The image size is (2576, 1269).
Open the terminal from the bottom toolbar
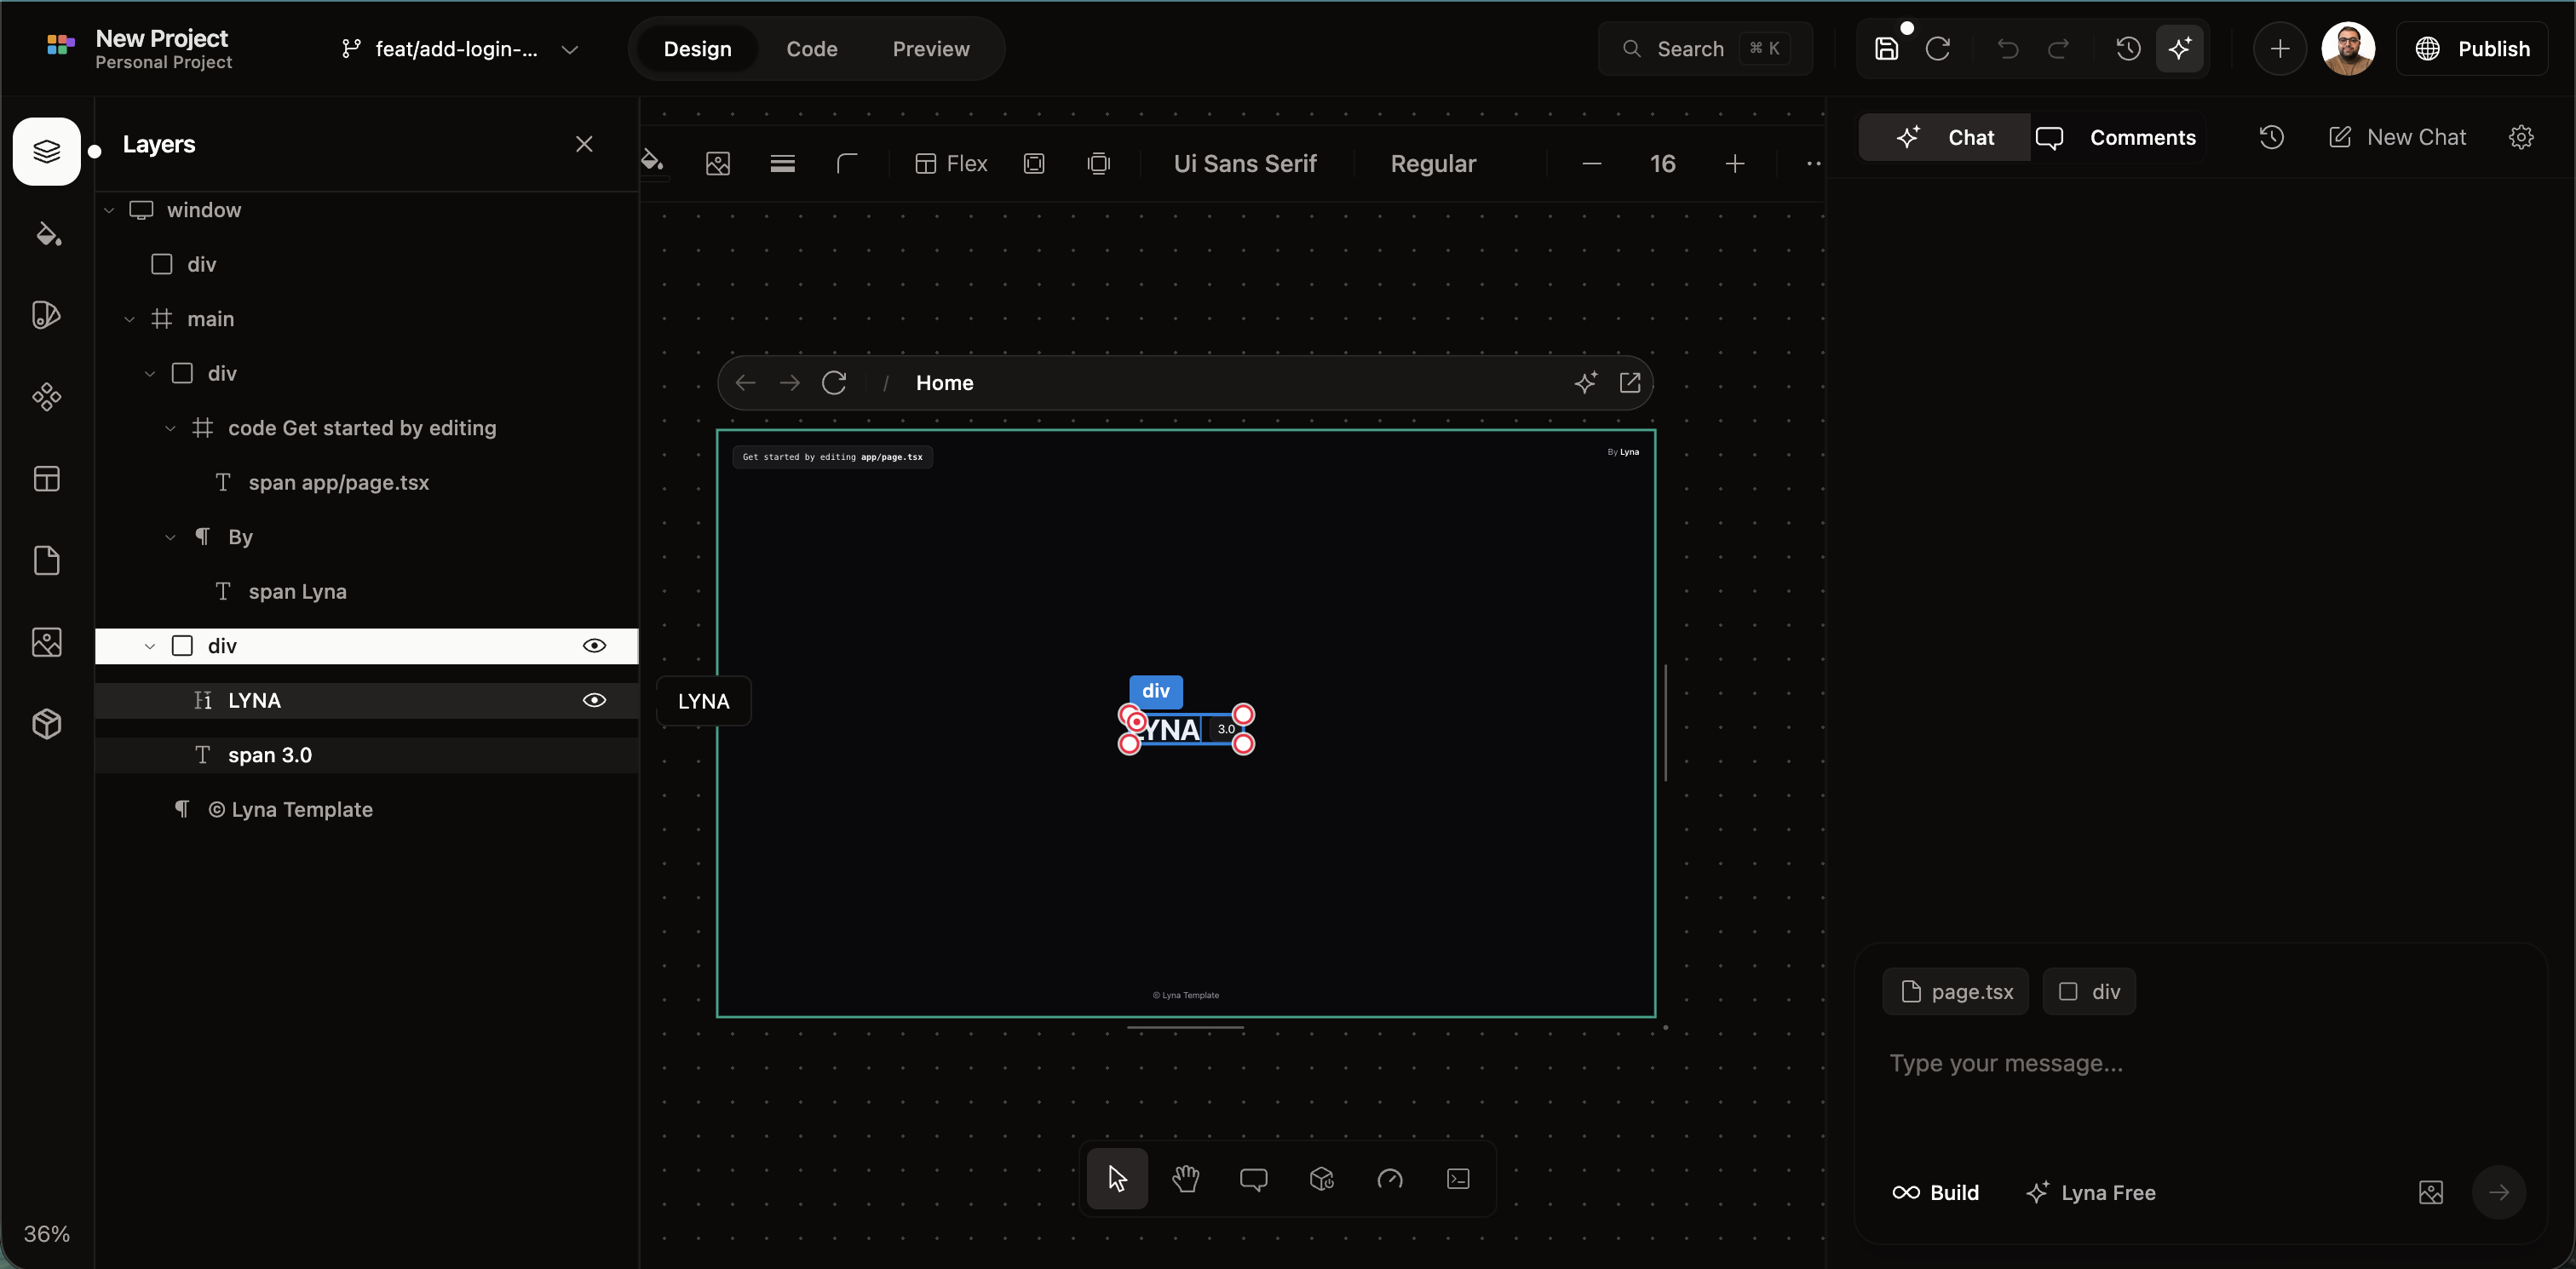(x=1457, y=1180)
